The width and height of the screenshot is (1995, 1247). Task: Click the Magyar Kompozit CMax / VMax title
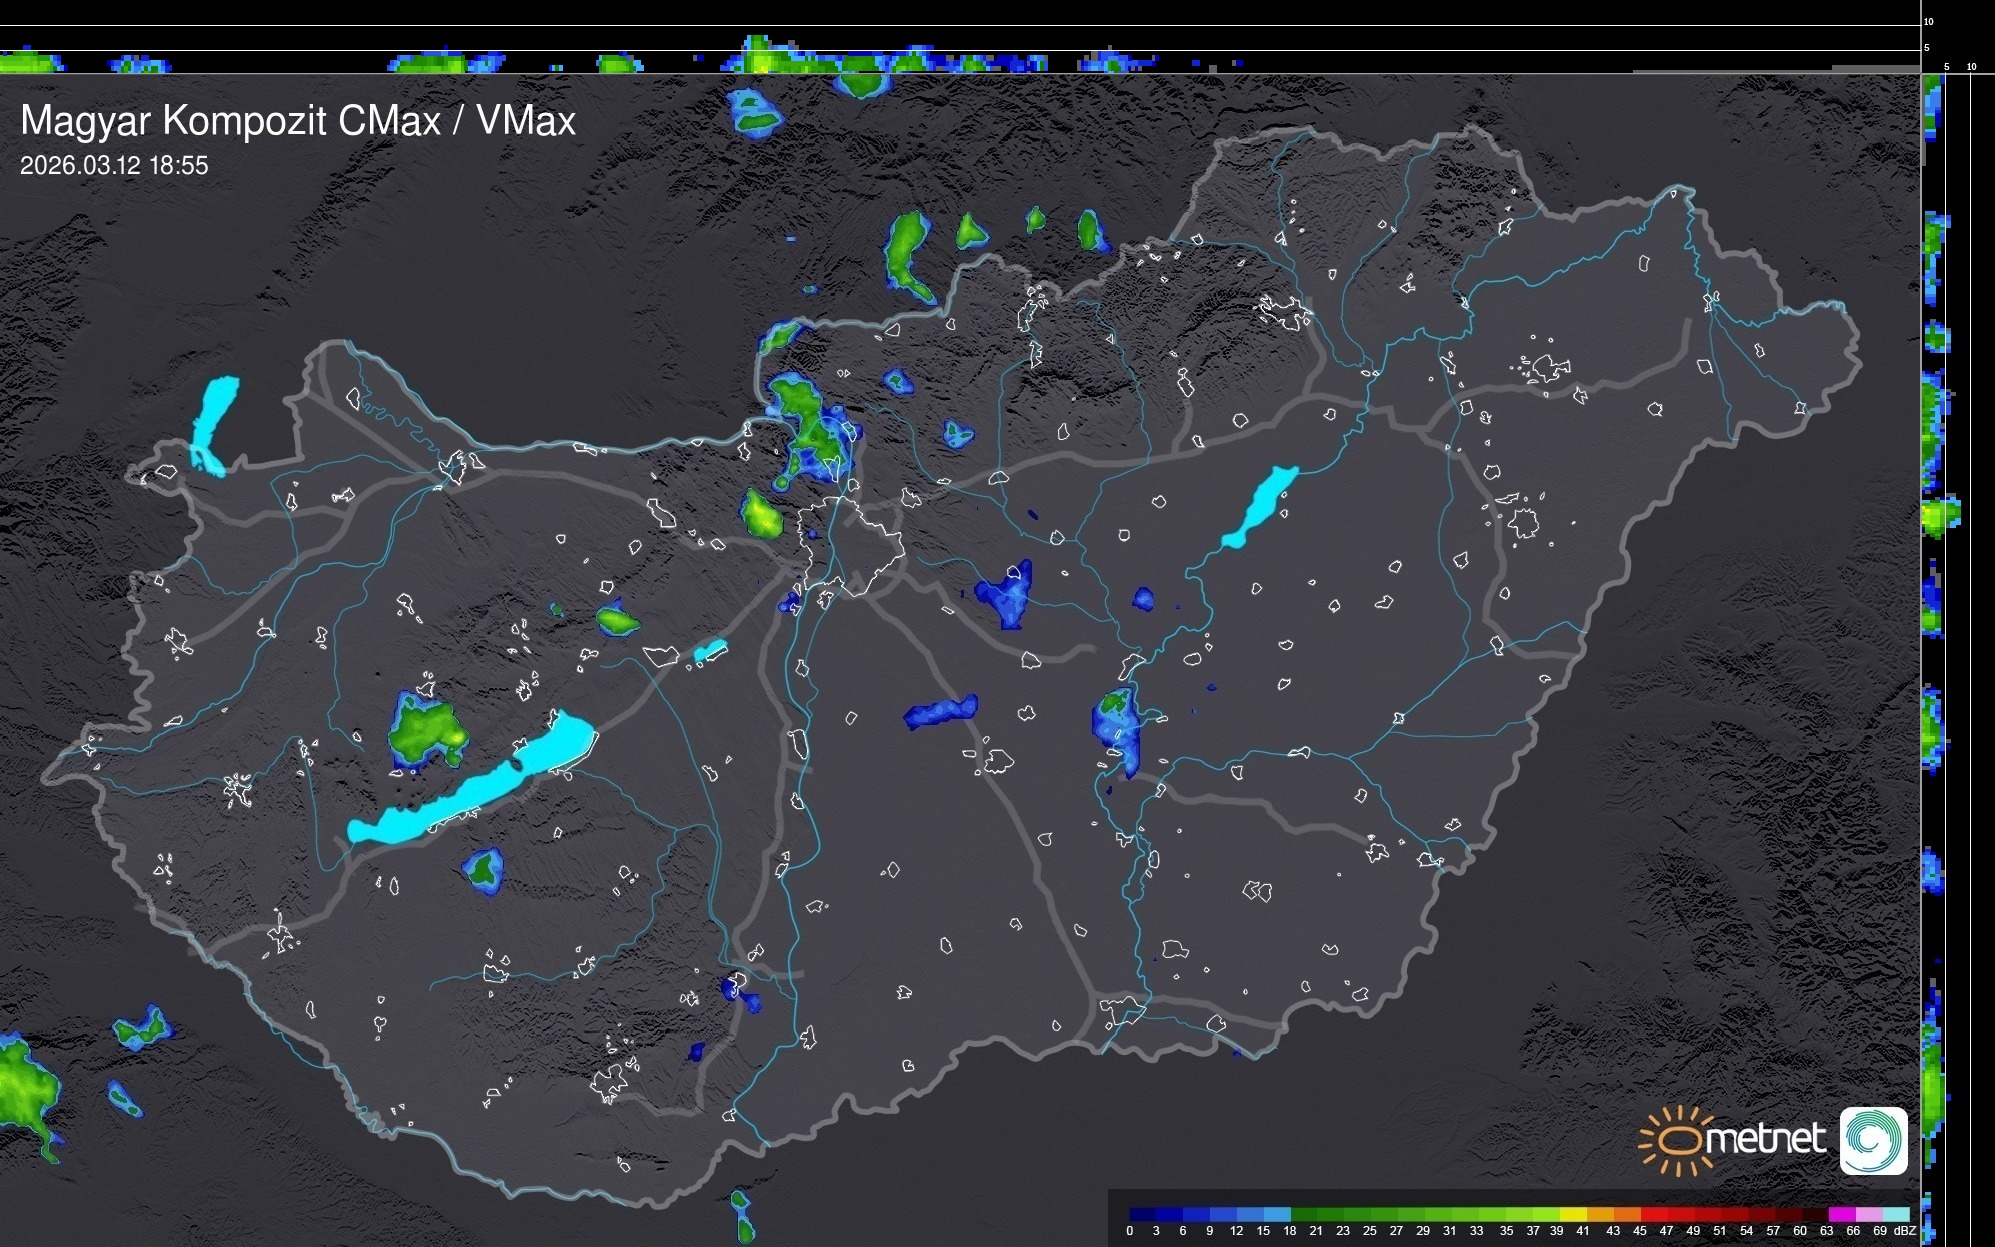click(x=298, y=121)
